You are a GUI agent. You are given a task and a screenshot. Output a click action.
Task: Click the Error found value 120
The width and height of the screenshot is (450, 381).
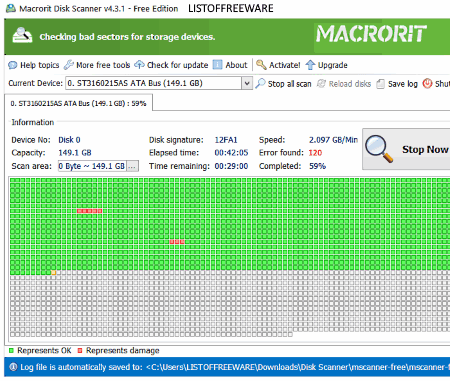tap(315, 153)
